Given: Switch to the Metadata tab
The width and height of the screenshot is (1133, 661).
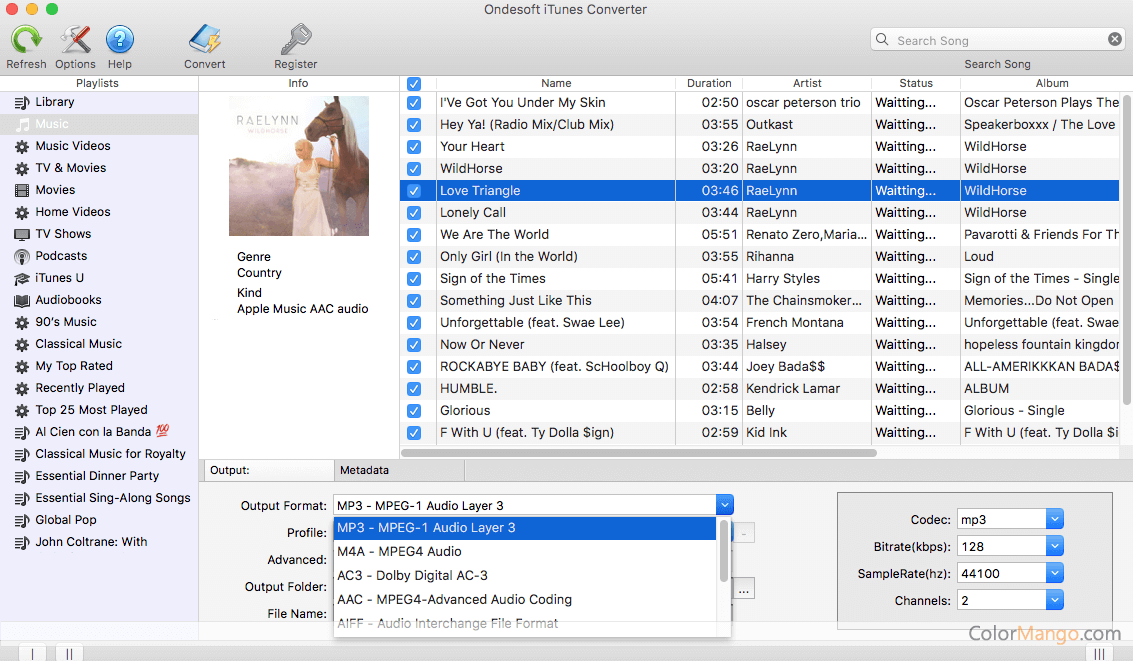Looking at the screenshot, I should [364, 470].
